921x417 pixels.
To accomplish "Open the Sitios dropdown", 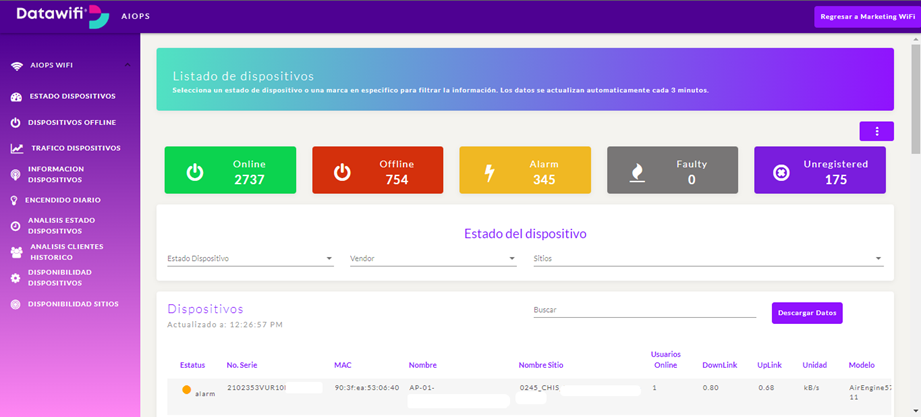I will [x=708, y=258].
